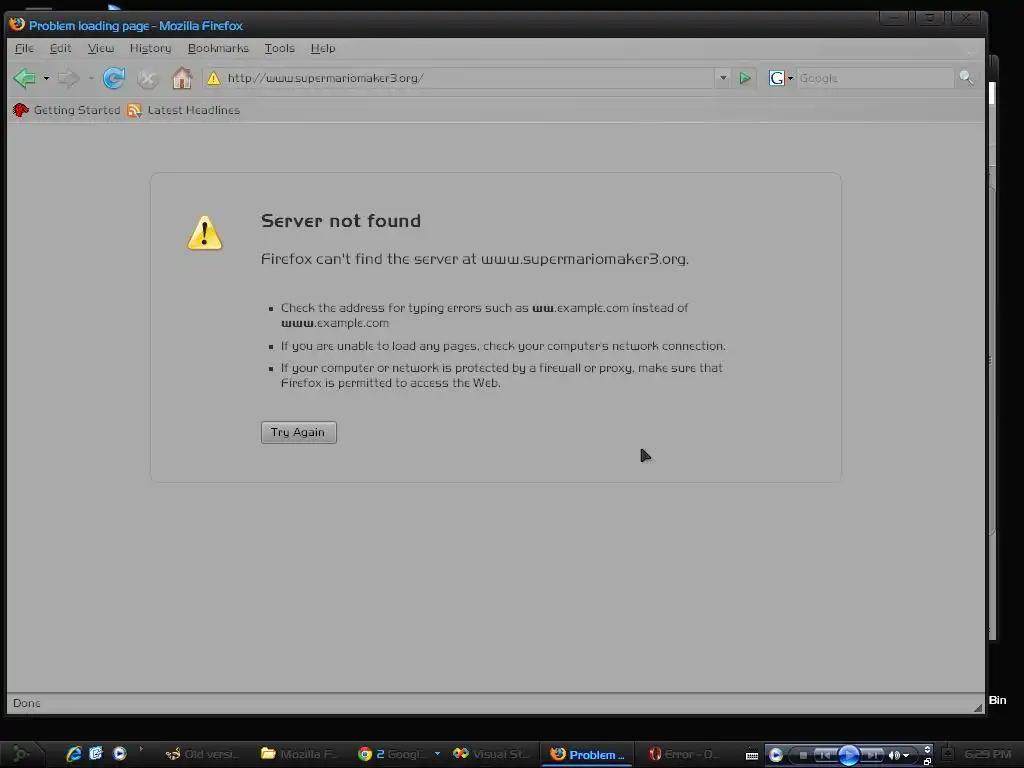Screen dimensions: 1024x768
Task: Click the keyboard icon in taskbar
Action: pyautogui.click(x=752, y=756)
